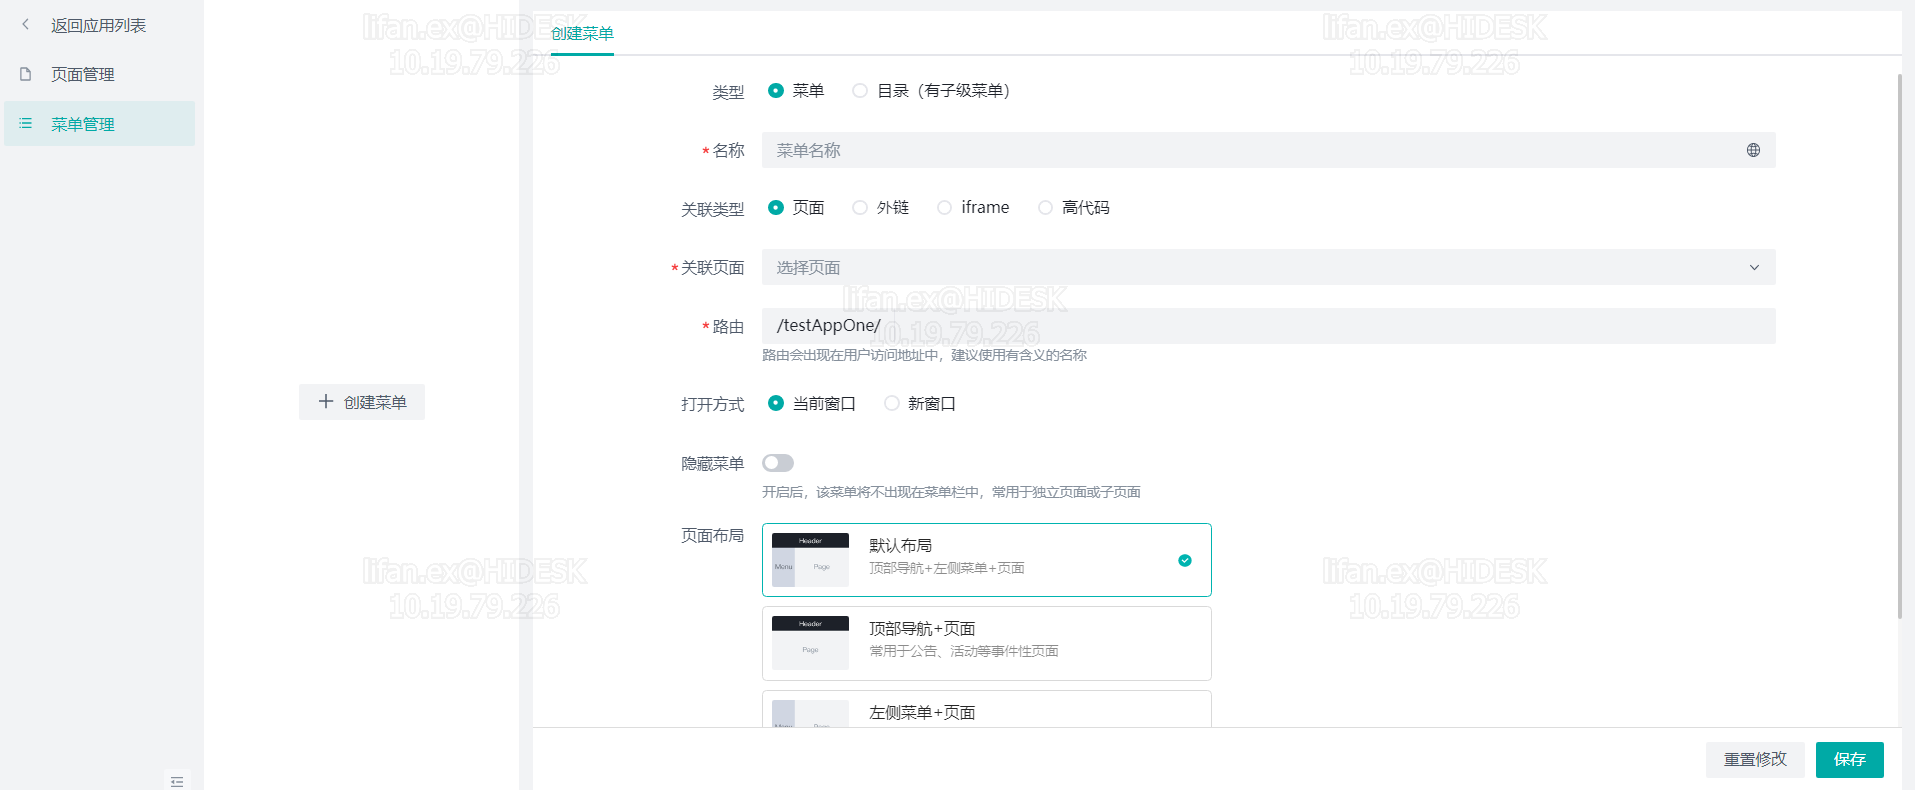
Task: Click the 路由 input with /testAppOne/
Action: click(1268, 326)
